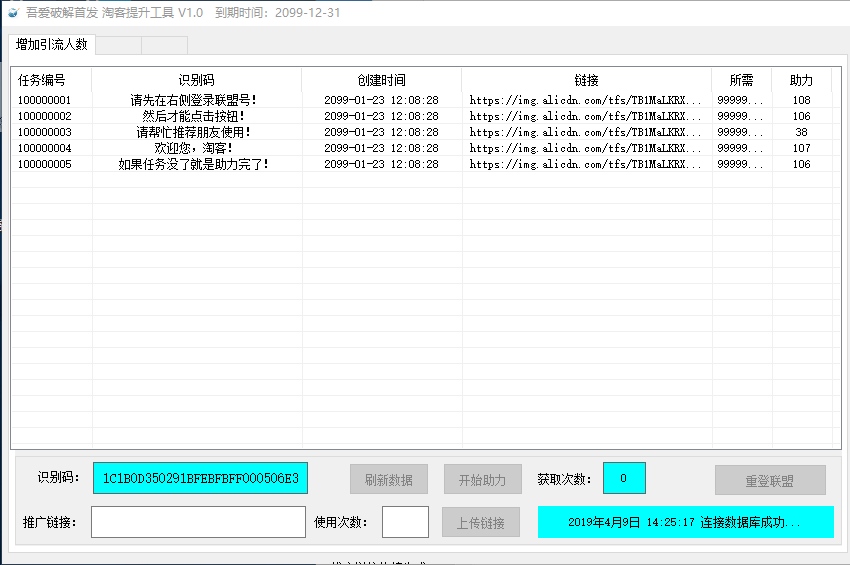The image size is (850, 565).
Task: Open the blank third tab
Action: point(165,45)
